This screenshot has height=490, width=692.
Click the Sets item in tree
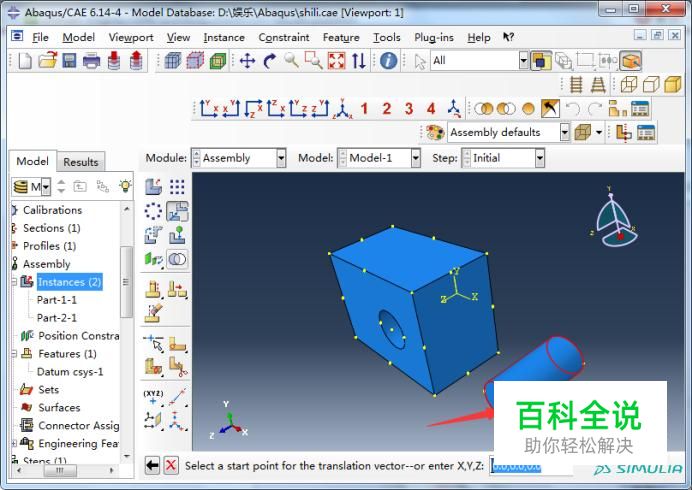point(48,389)
